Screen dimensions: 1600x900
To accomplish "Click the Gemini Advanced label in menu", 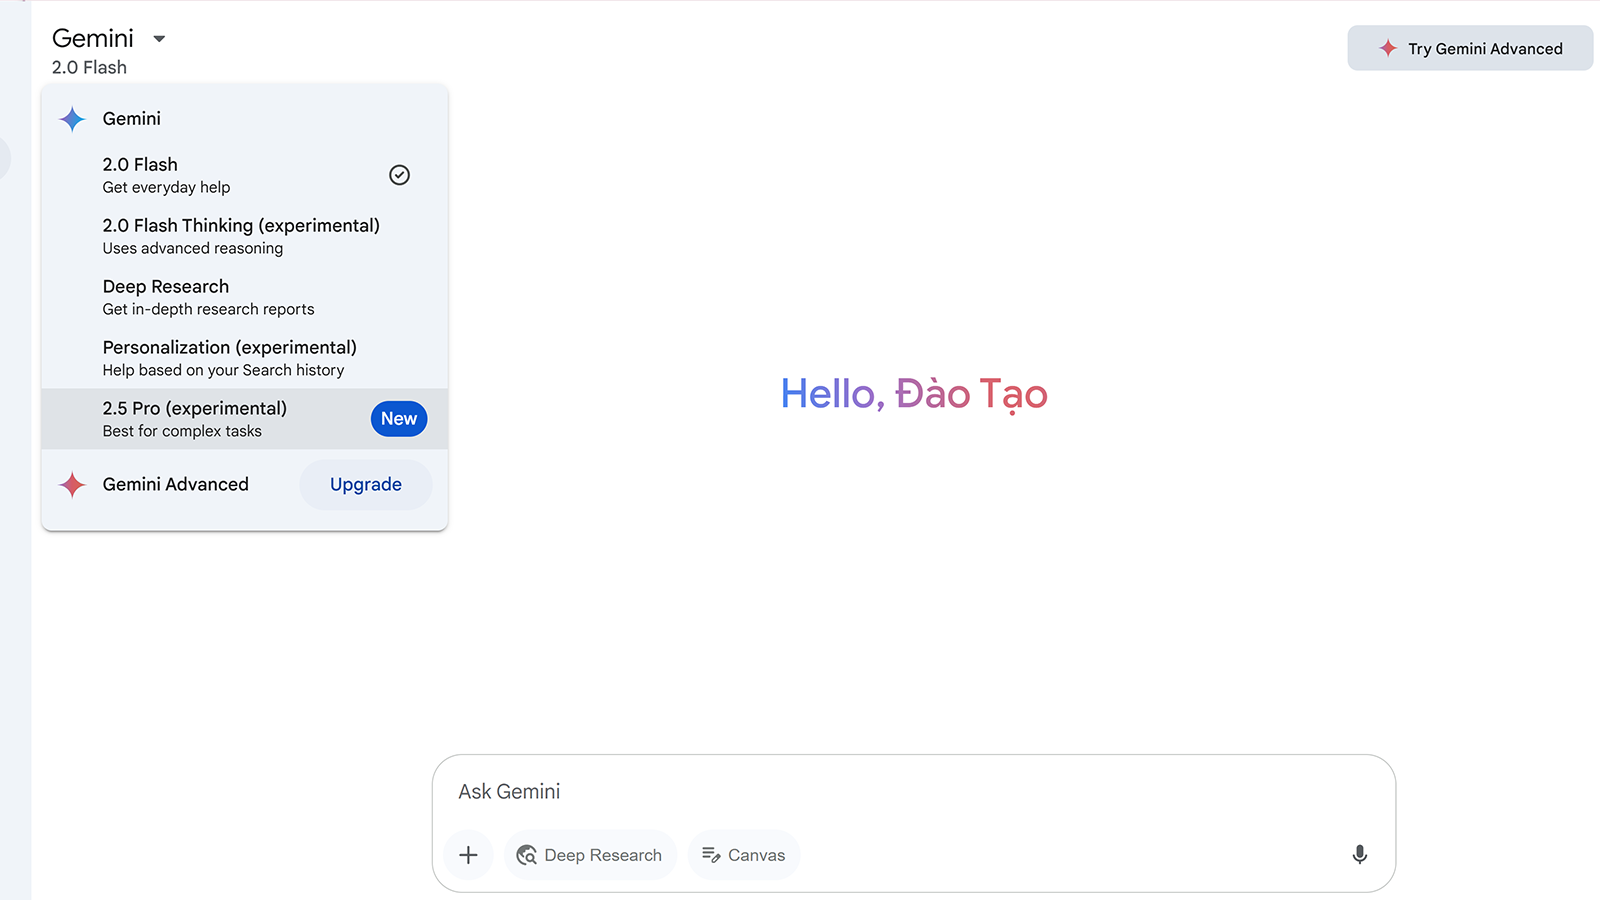I will [x=176, y=485].
